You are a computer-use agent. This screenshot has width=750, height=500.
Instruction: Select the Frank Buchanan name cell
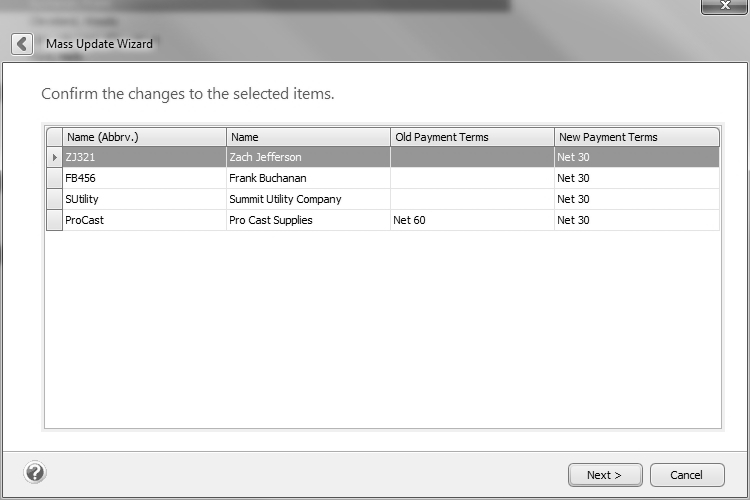pos(308,178)
